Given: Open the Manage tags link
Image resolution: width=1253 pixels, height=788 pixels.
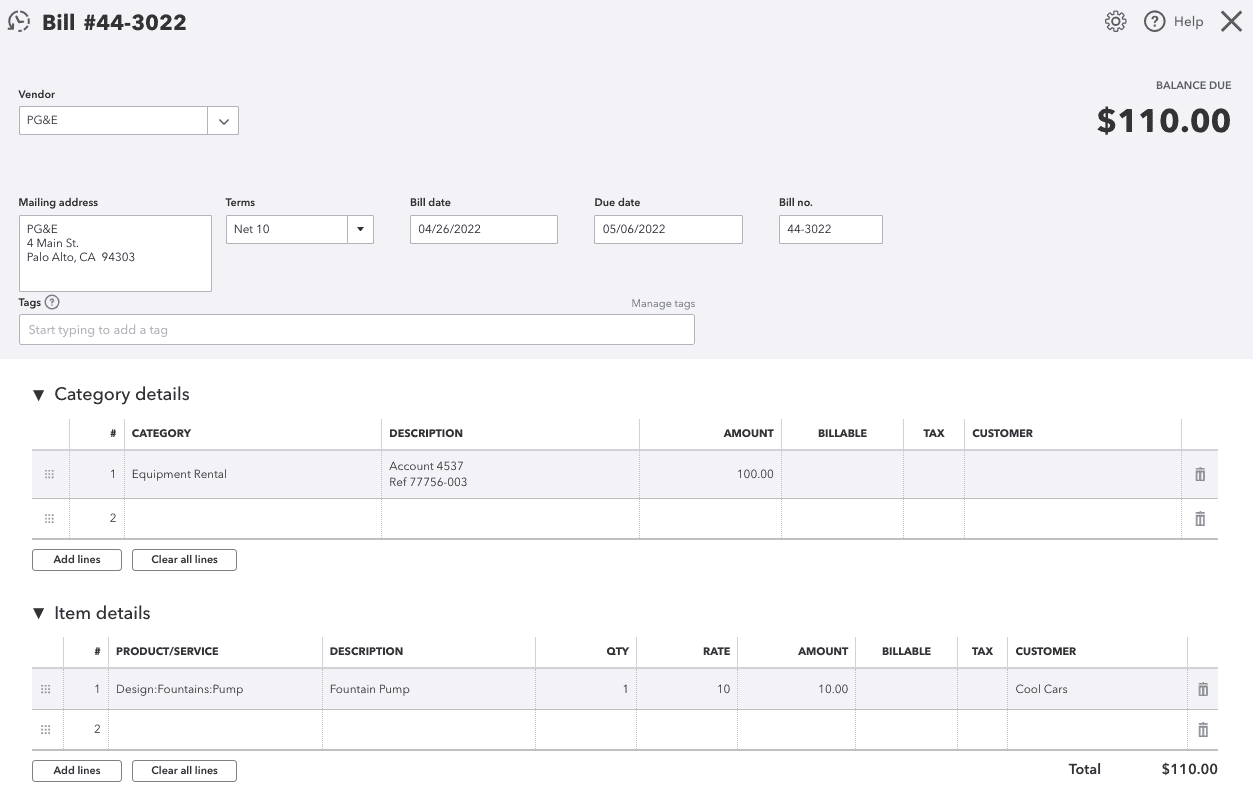Looking at the screenshot, I should click(x=663, y=303).
